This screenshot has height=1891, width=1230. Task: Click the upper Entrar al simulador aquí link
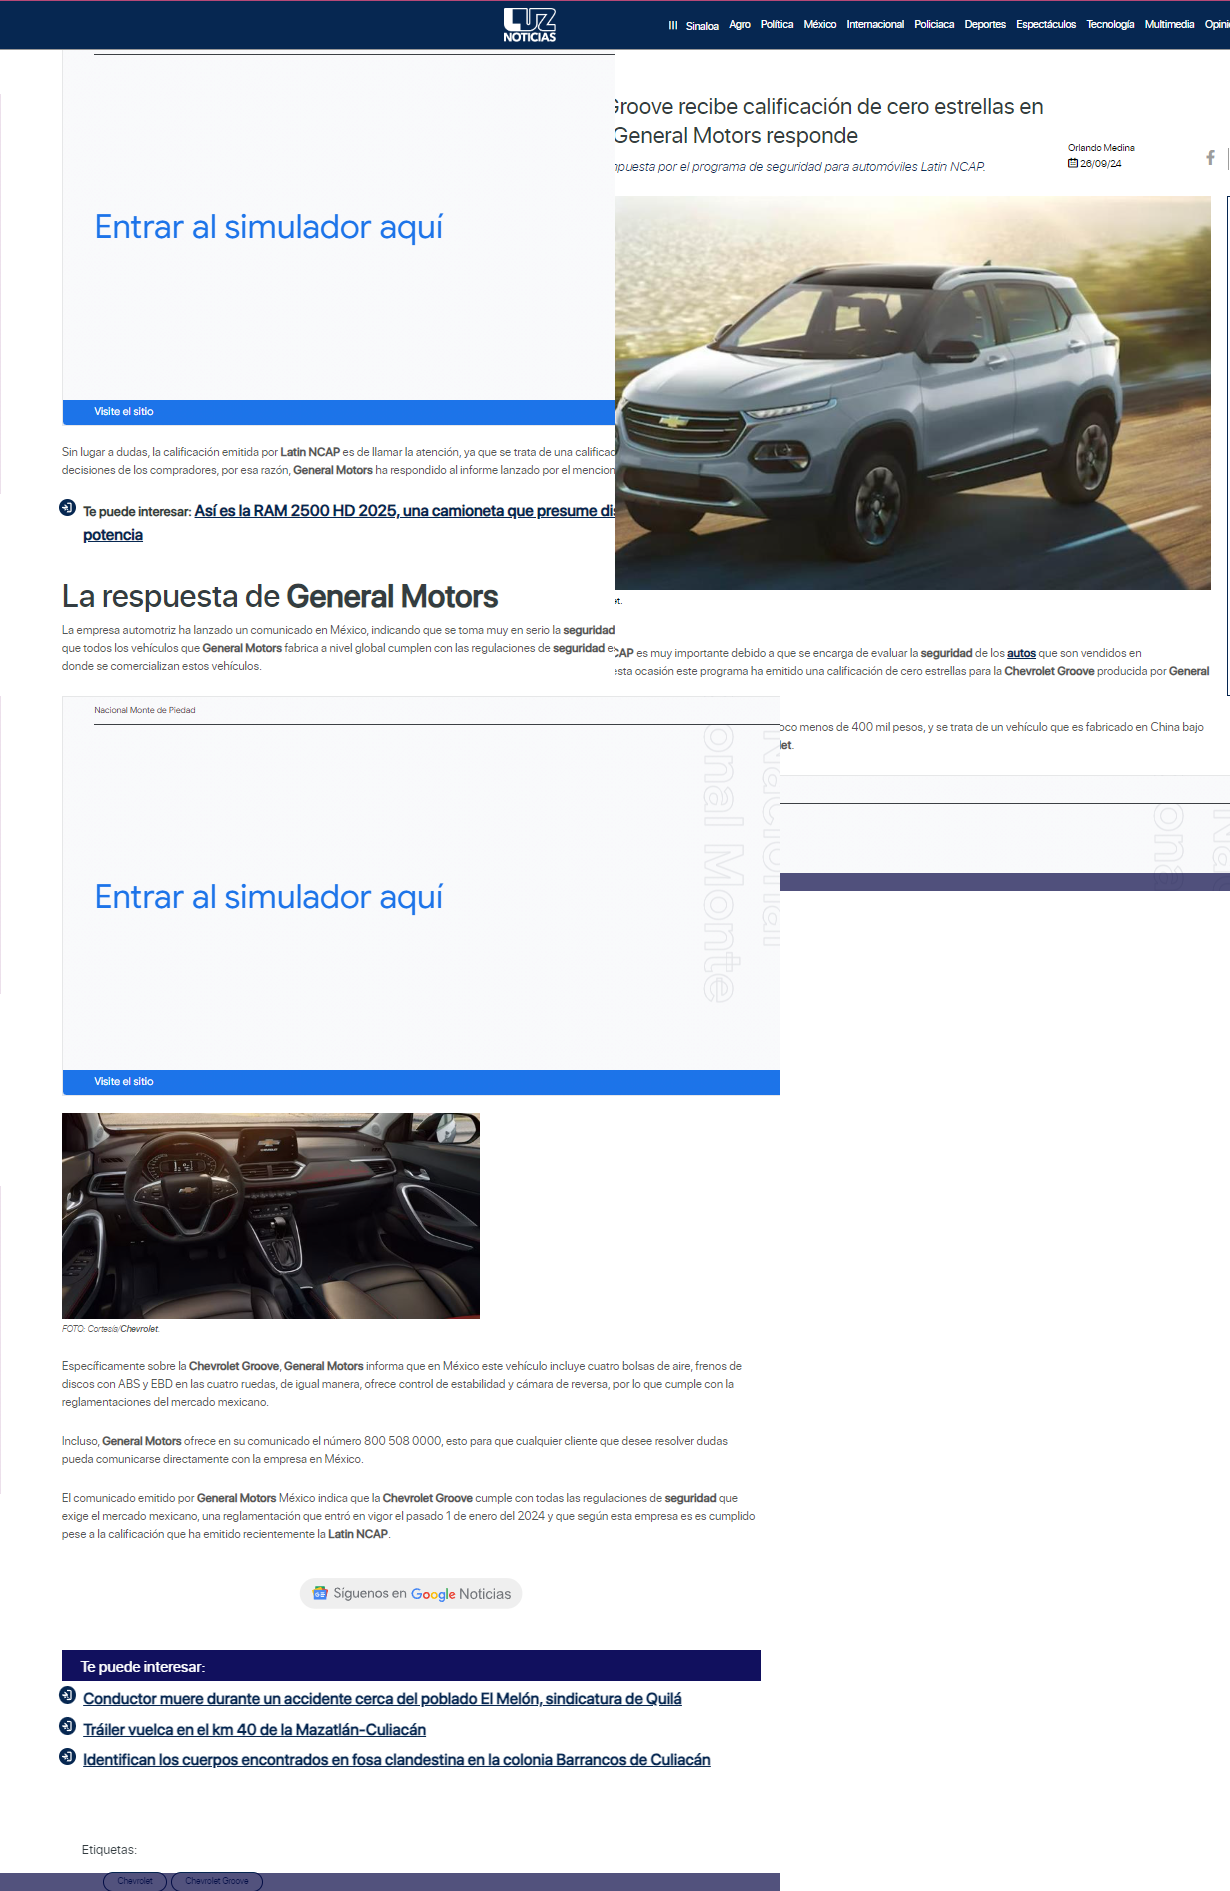269,227
